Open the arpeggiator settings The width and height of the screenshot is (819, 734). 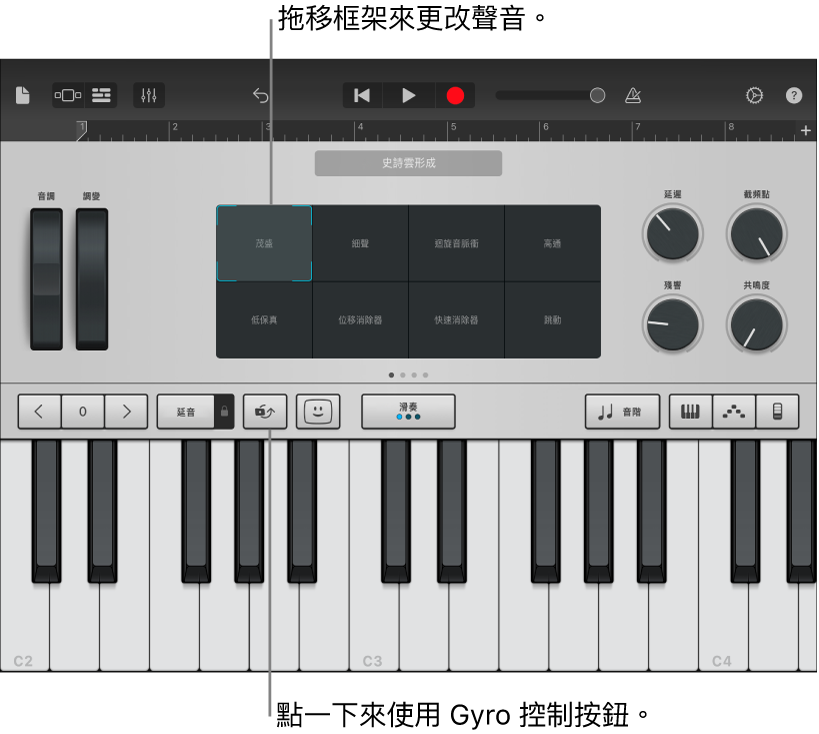[734, 412]
